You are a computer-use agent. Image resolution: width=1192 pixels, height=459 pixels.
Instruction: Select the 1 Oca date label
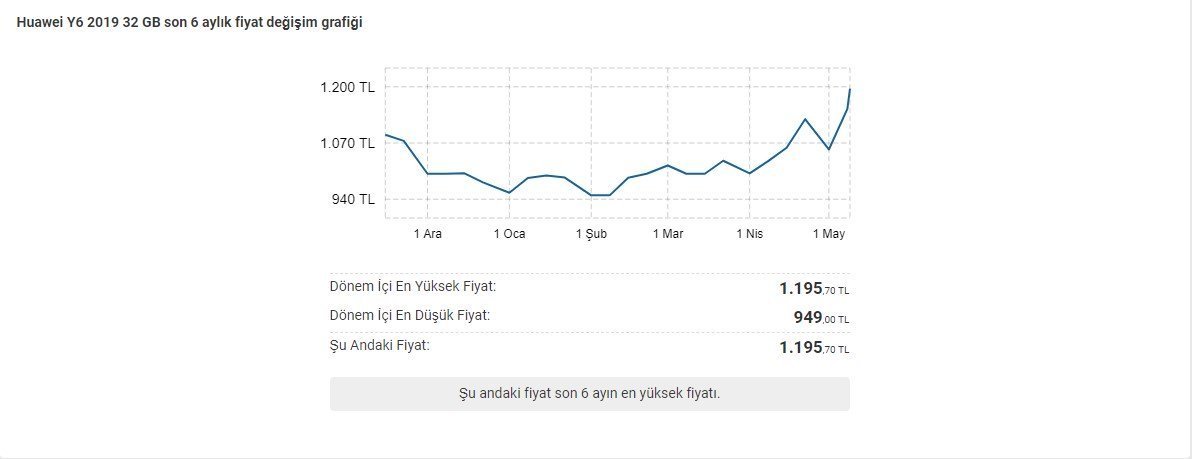click(x=509, y=234)
